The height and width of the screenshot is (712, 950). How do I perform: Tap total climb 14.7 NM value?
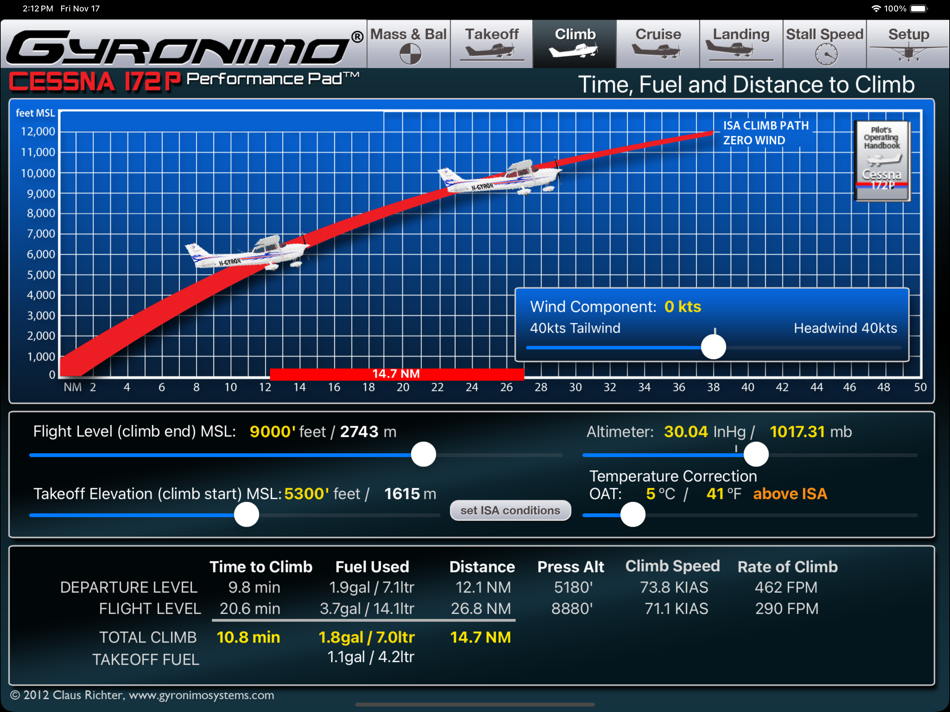tap(480, 637)
